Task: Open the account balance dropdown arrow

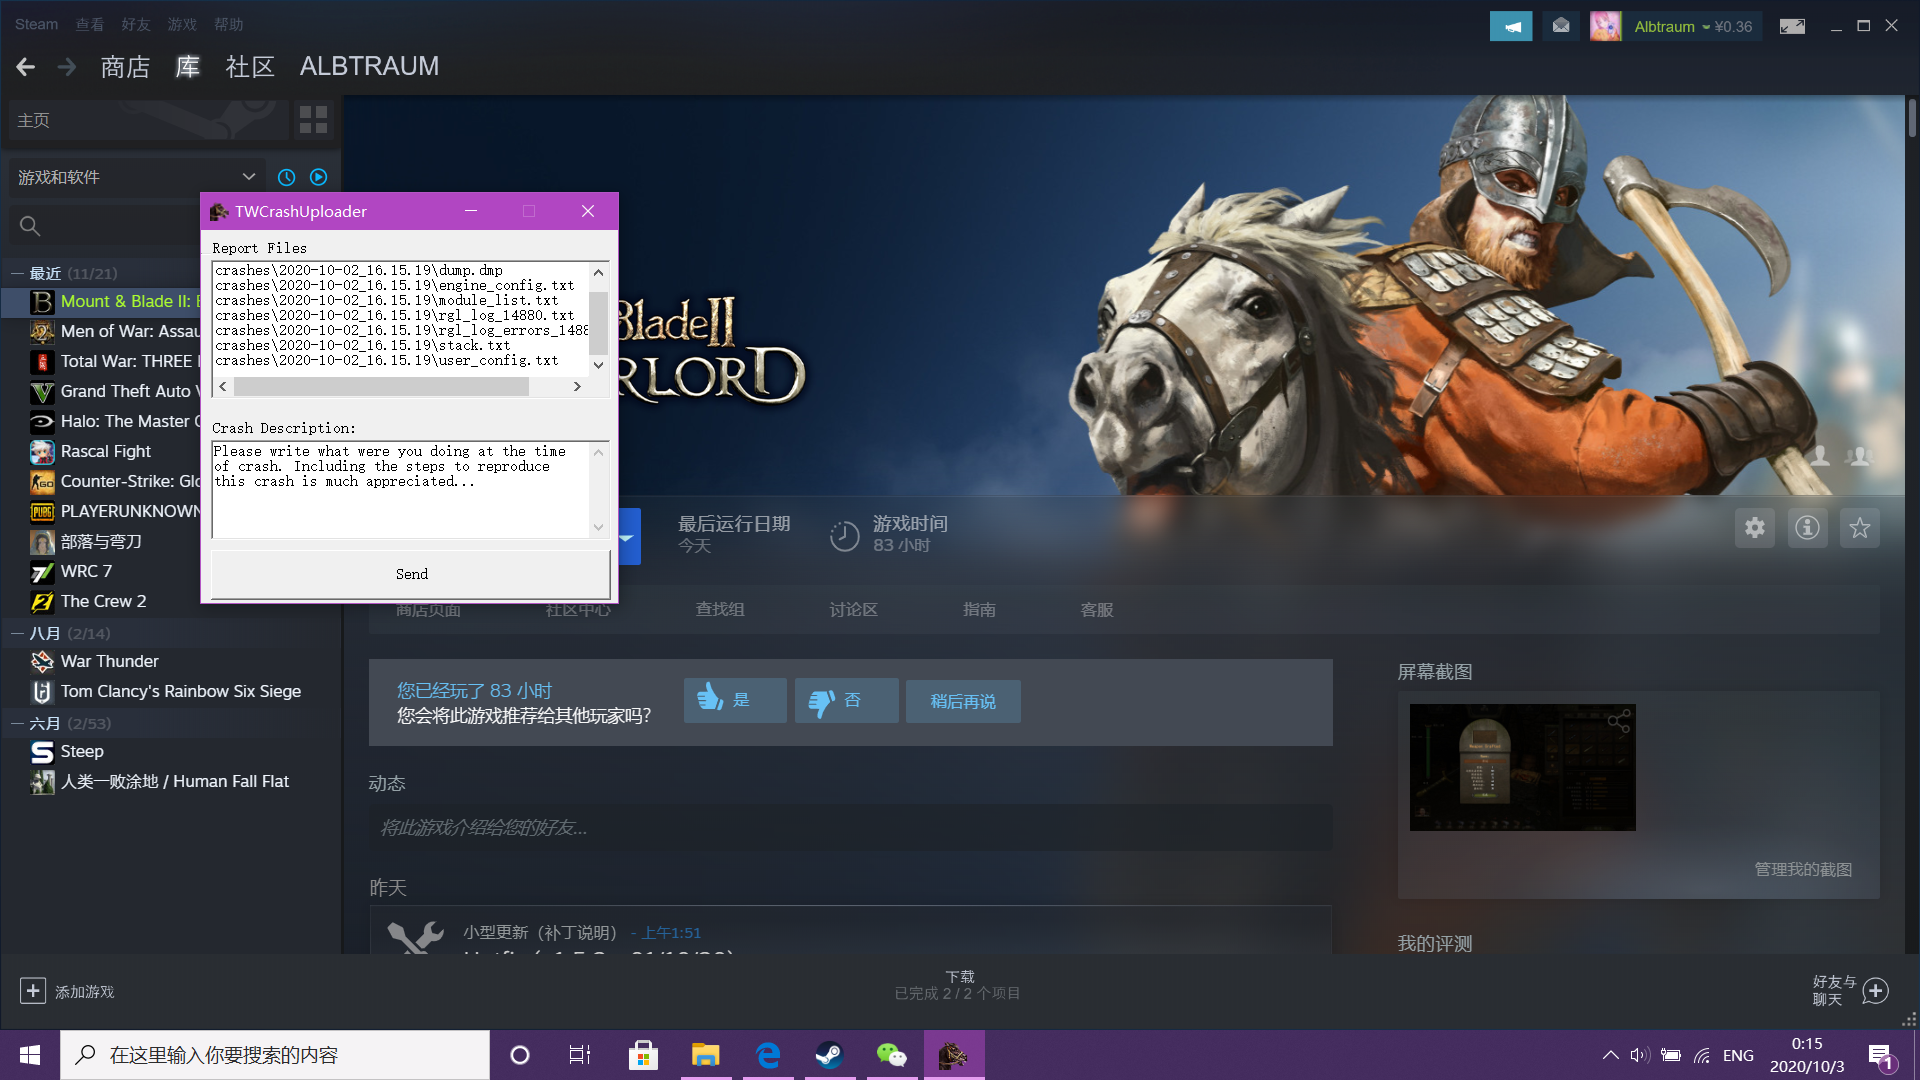Action: (1706, 27)
